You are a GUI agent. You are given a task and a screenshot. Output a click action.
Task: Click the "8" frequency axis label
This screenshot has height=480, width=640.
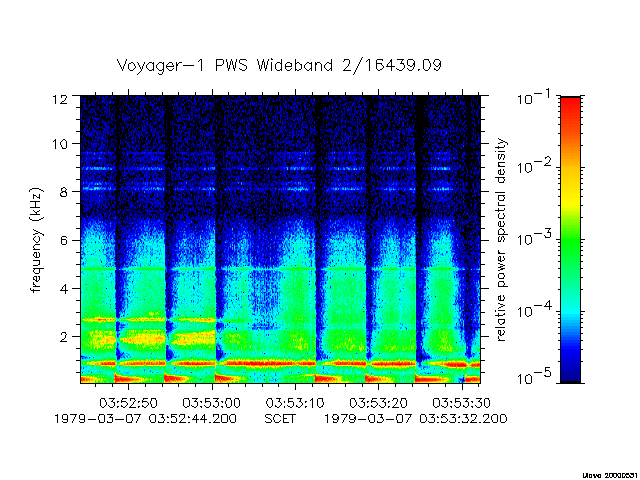point(64,192)
